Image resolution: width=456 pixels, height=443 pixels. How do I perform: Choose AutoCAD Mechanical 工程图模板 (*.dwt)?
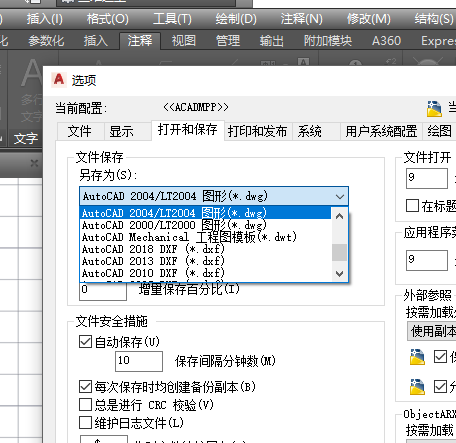click(x=205, y=237)
